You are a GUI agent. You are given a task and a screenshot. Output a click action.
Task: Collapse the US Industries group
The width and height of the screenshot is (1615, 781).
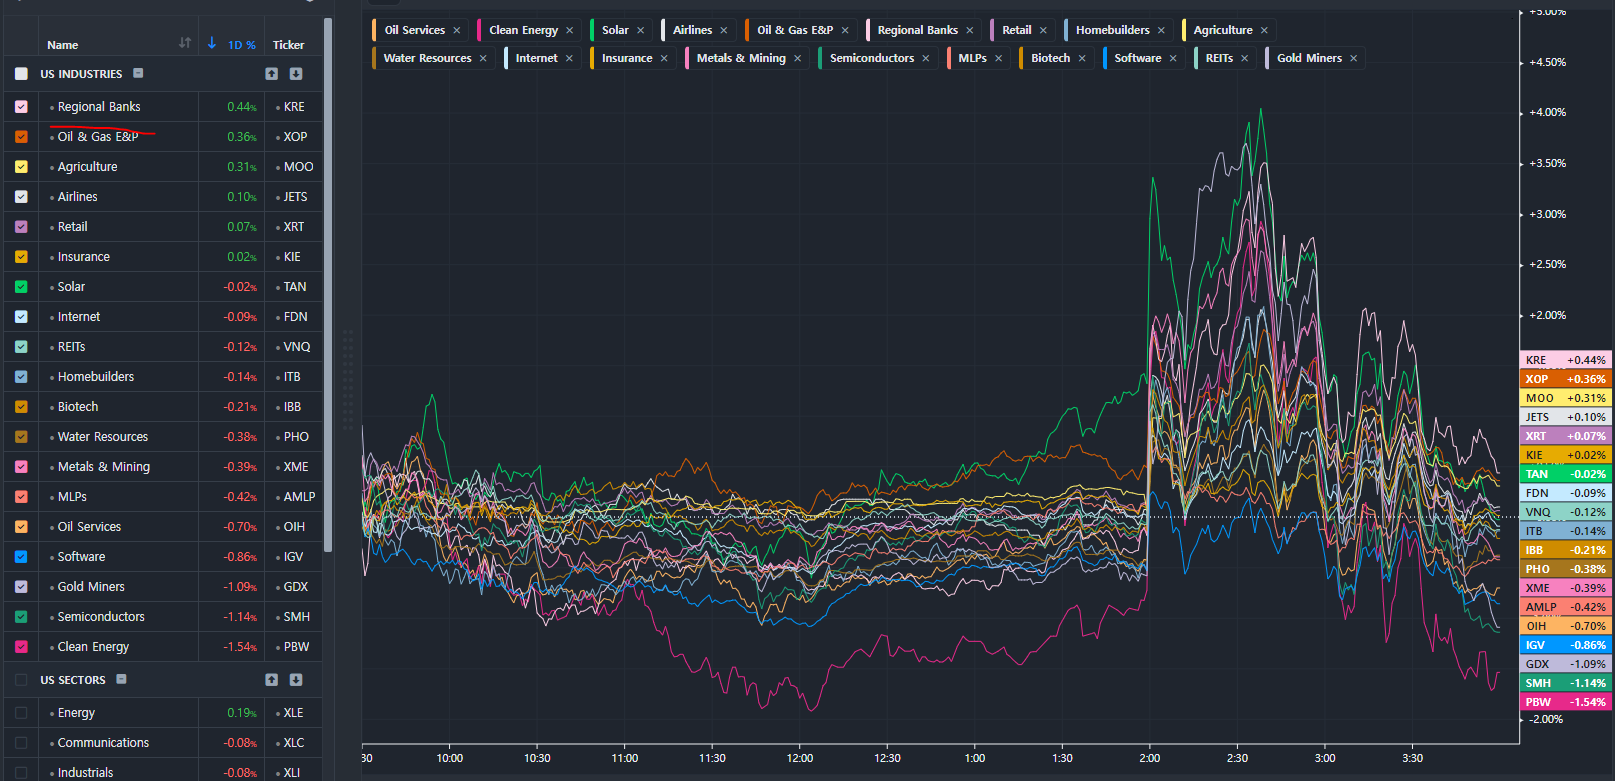(138, 73)
